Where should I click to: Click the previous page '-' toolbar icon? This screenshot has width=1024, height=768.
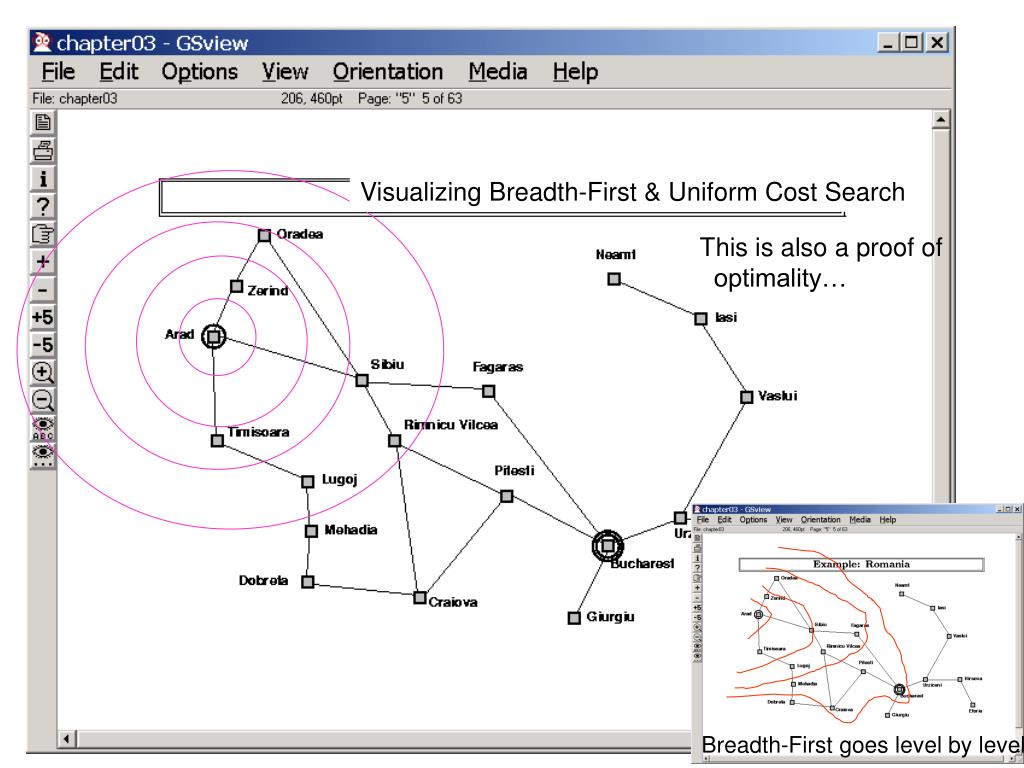[x=43, y=289]
